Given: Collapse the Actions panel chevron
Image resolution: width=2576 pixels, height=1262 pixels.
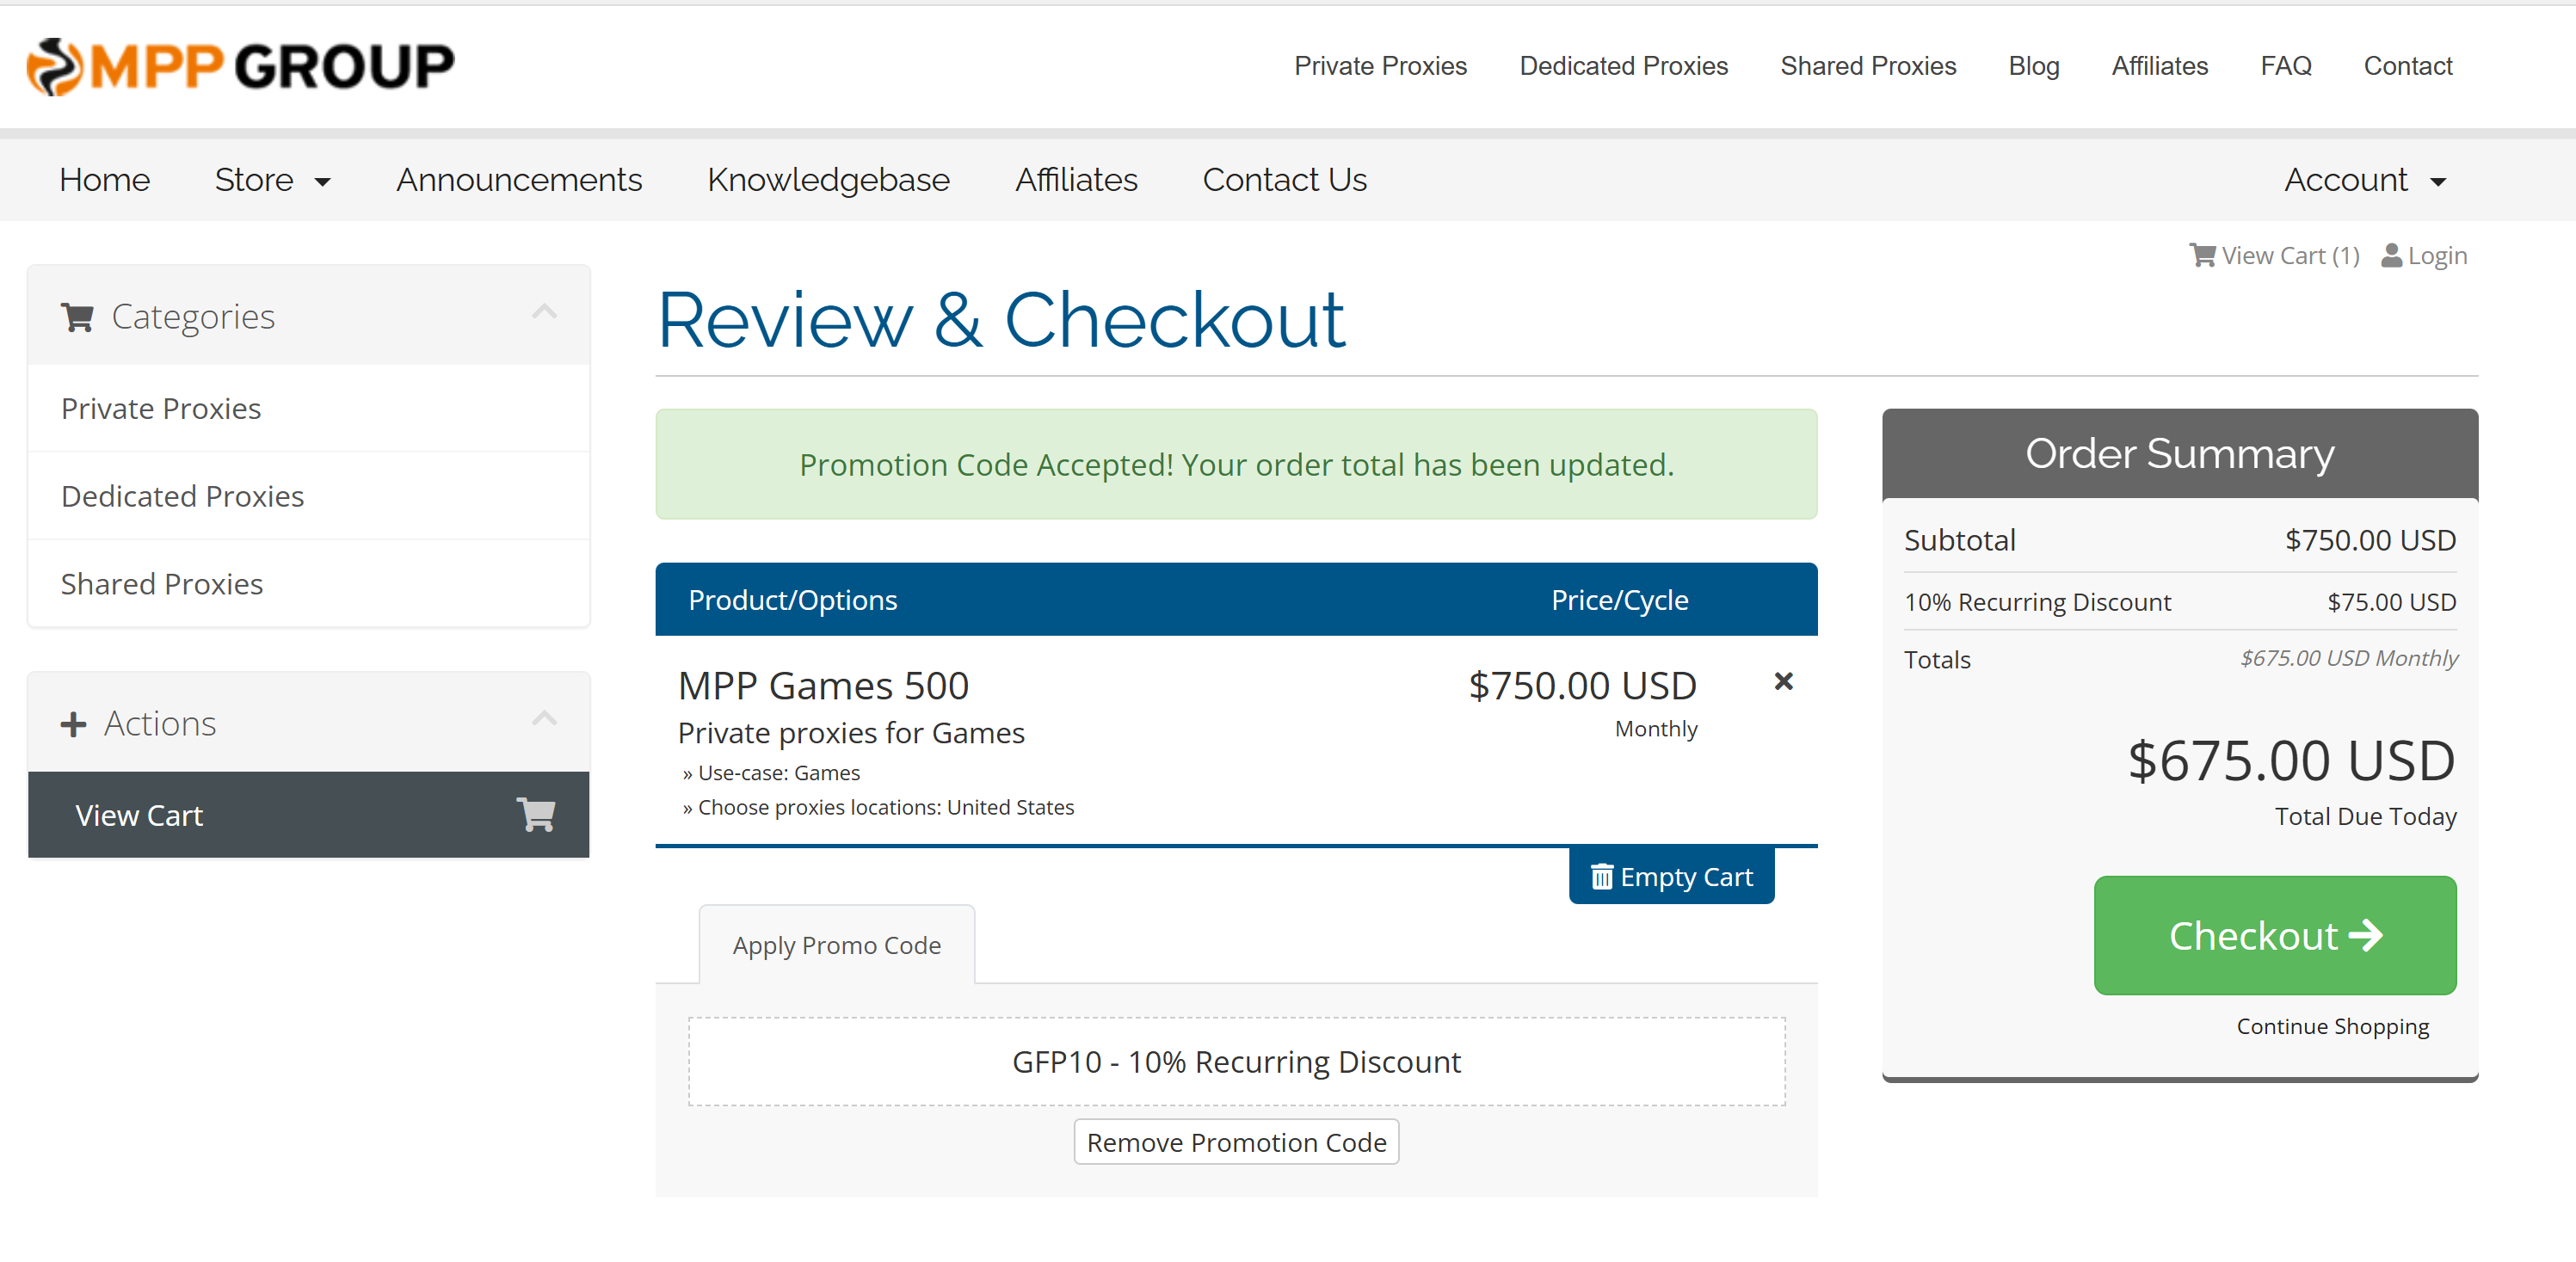Looking at the screenshot, I should (544, 719).
